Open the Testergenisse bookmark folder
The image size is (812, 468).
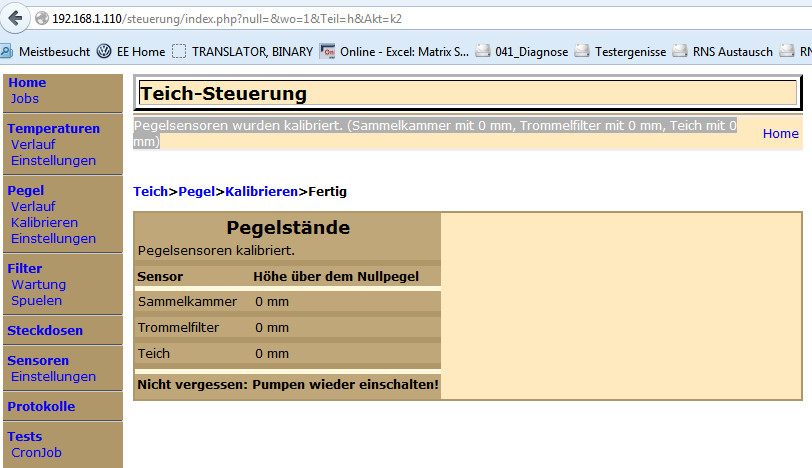click(620, 52)
